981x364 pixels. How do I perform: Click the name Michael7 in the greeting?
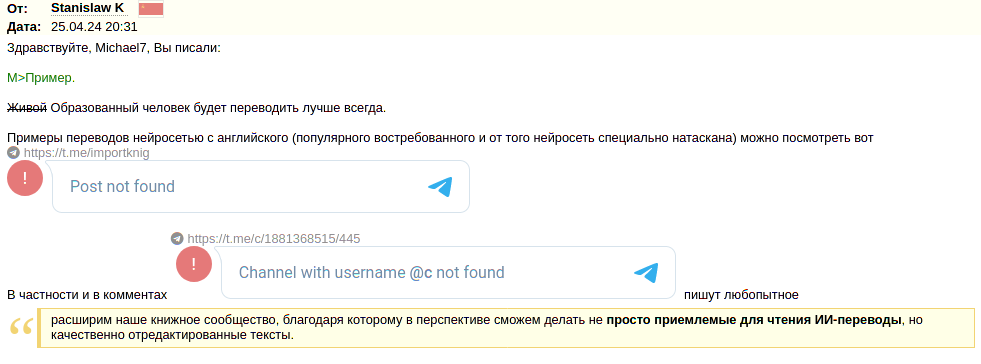[x=121, y=48]
